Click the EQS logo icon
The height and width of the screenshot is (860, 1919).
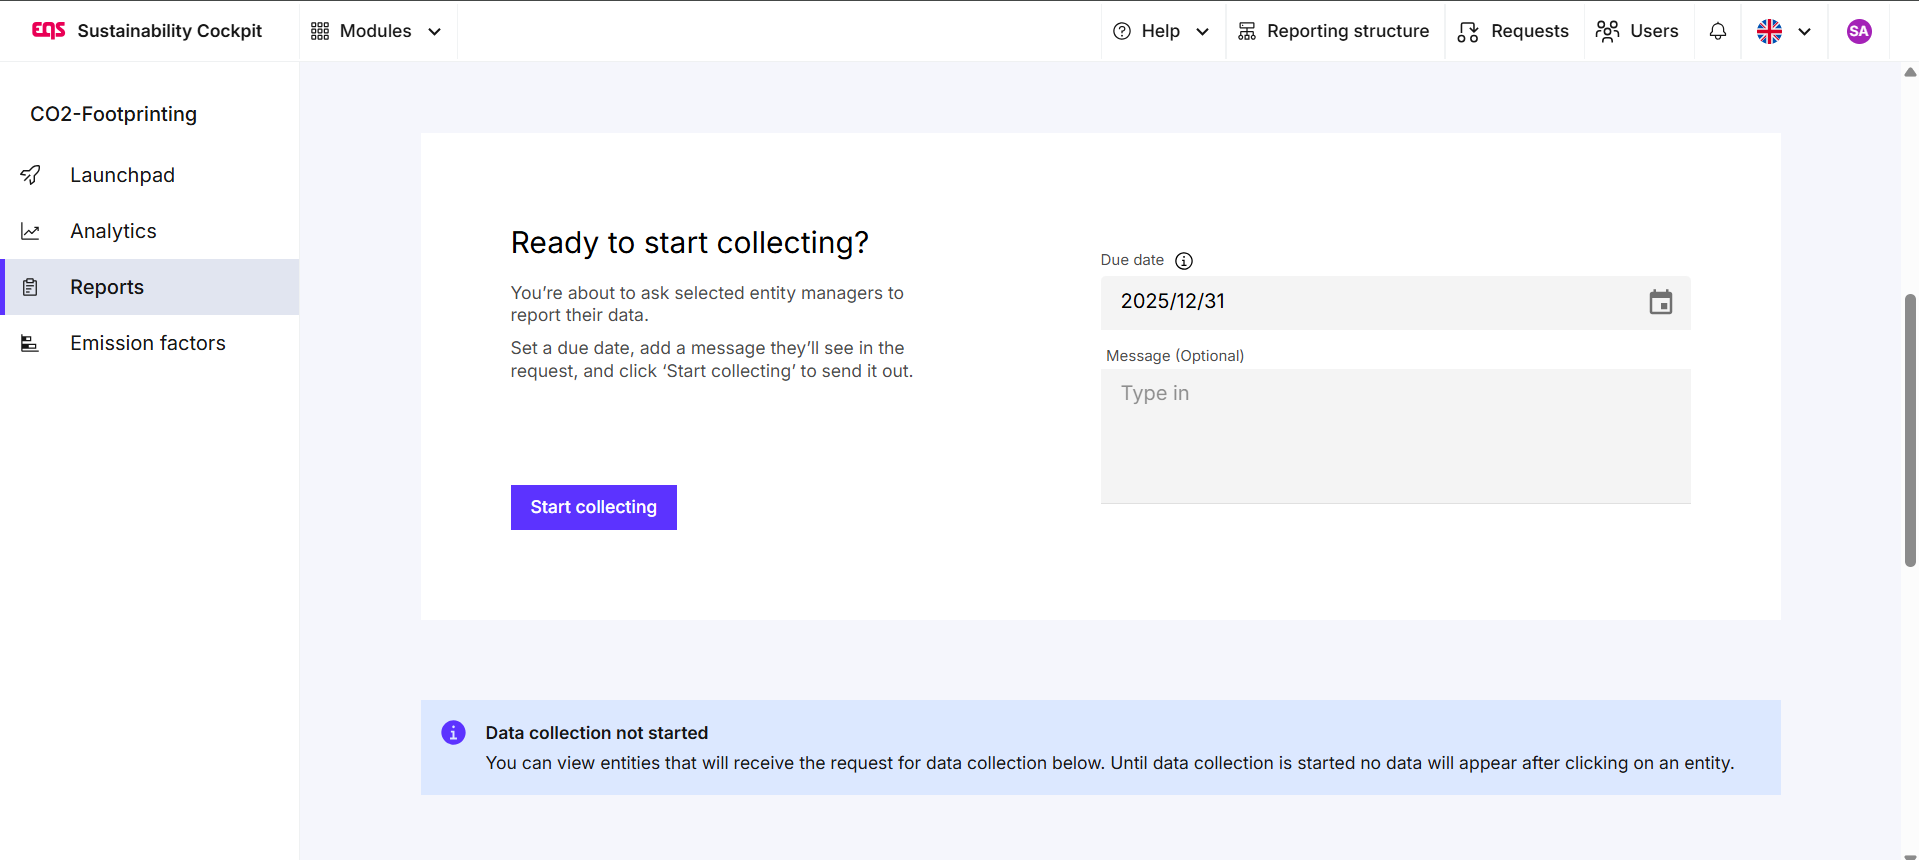coord(48,30)
